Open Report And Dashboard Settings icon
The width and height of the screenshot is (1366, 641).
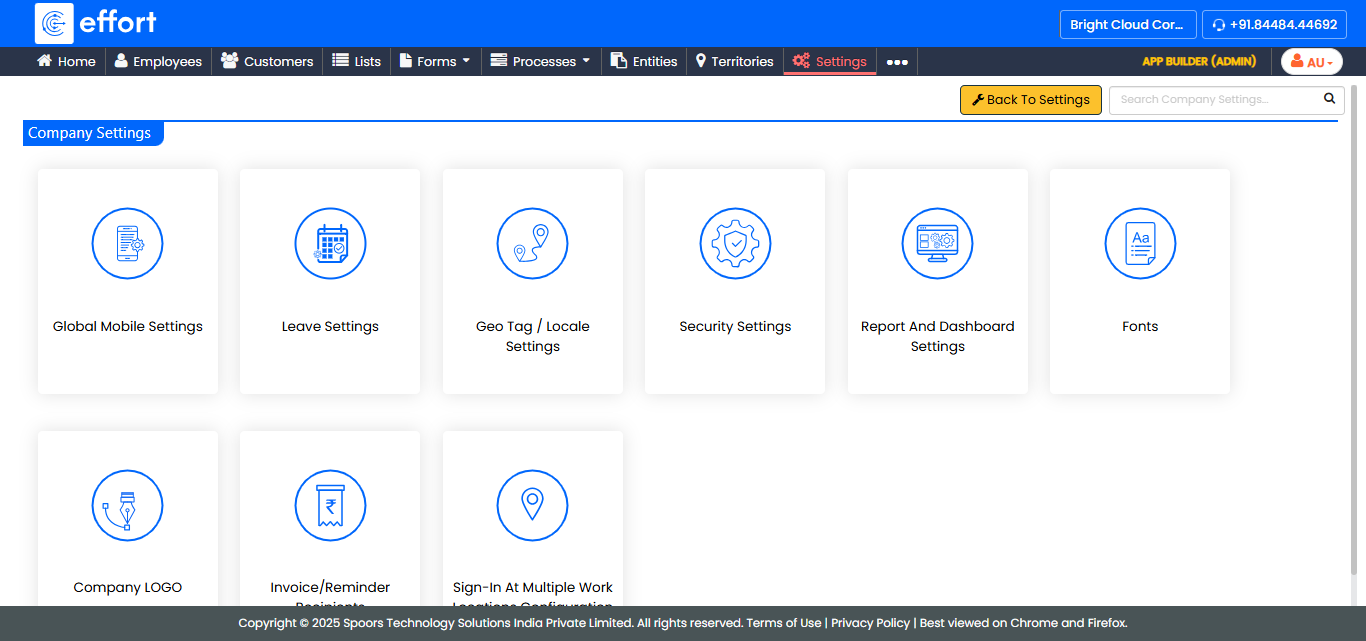click(937, 243)
